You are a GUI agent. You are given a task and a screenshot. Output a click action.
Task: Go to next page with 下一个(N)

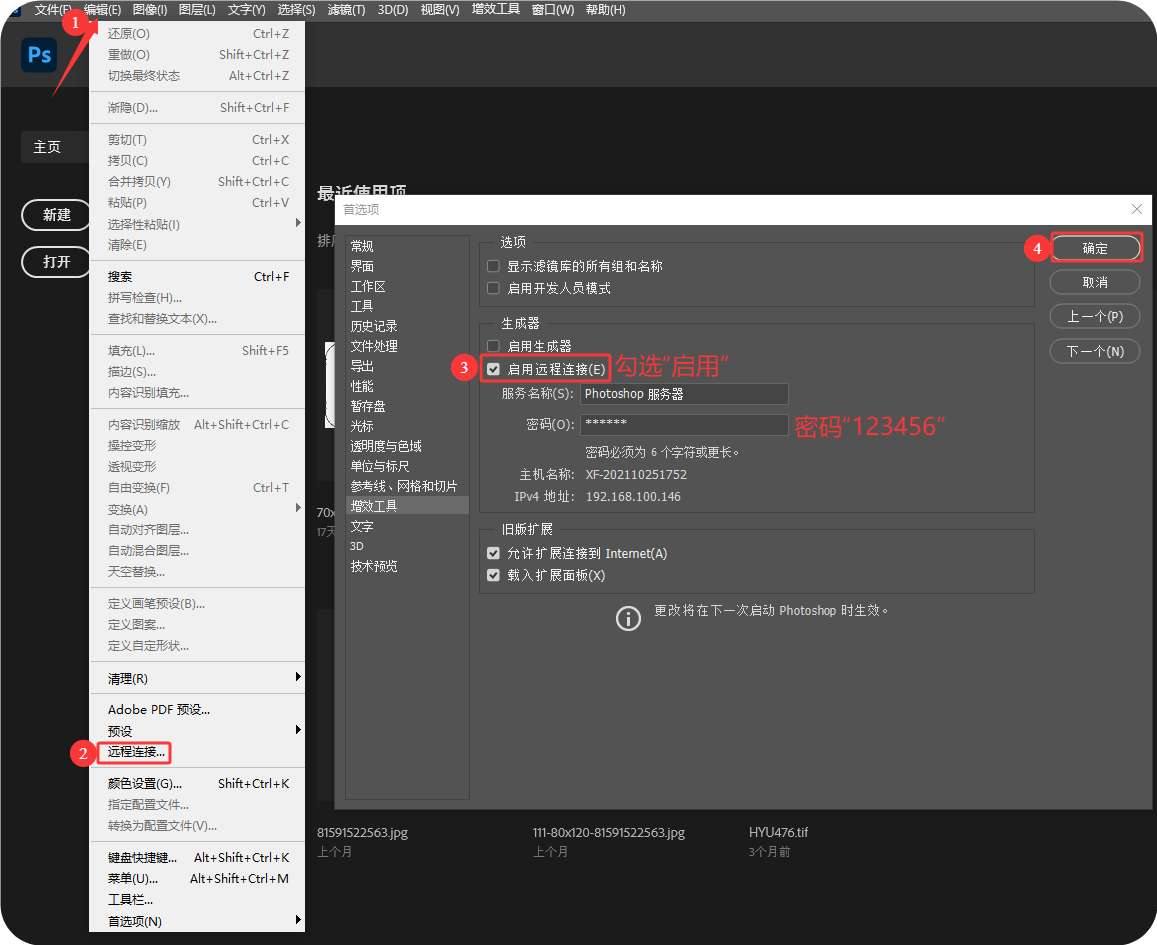(x=1095, y=351)
